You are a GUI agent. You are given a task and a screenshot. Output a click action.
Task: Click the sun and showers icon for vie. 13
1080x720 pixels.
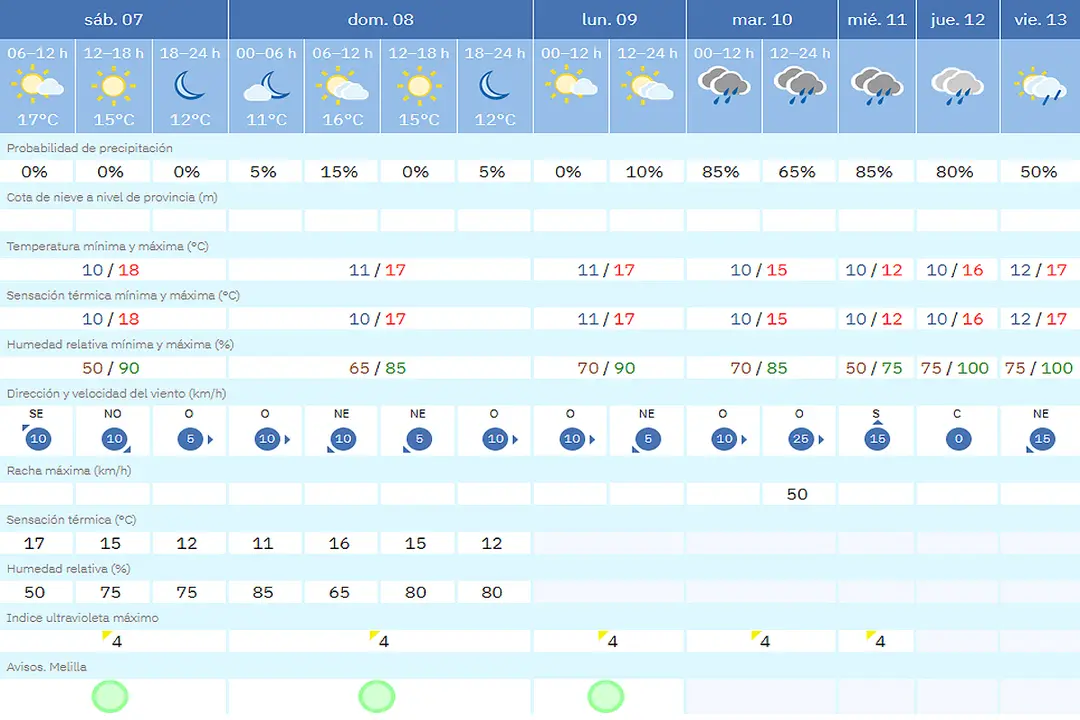tap(1040, 86)
